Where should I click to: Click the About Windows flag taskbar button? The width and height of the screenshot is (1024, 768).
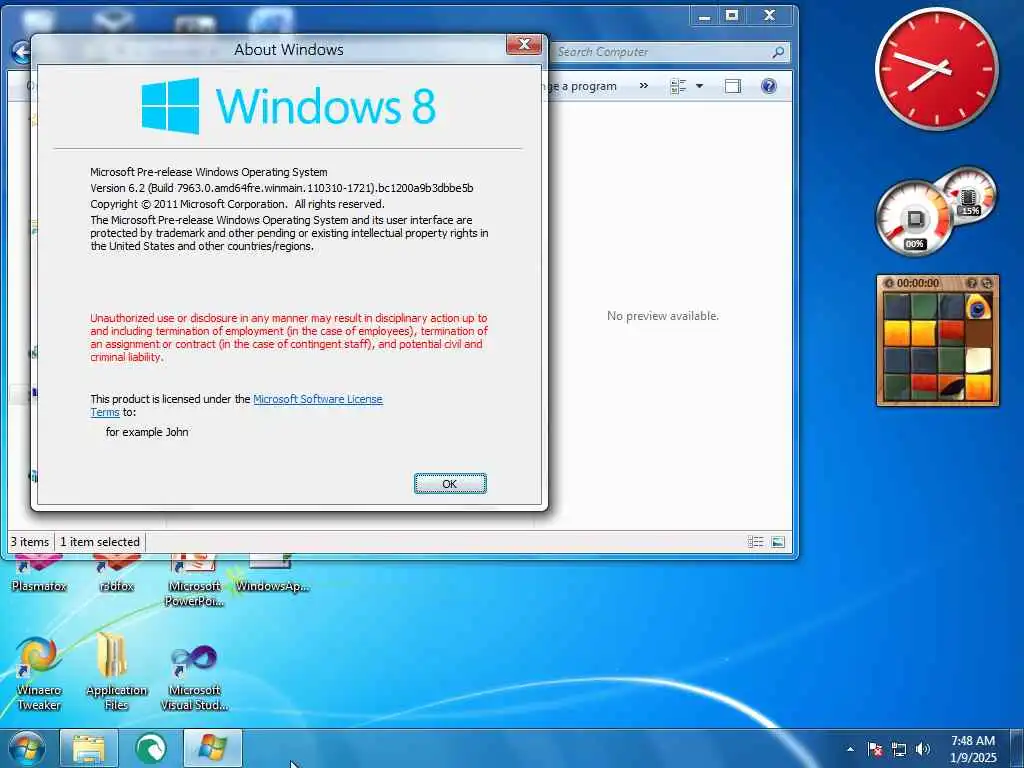[x=212, y=748]
